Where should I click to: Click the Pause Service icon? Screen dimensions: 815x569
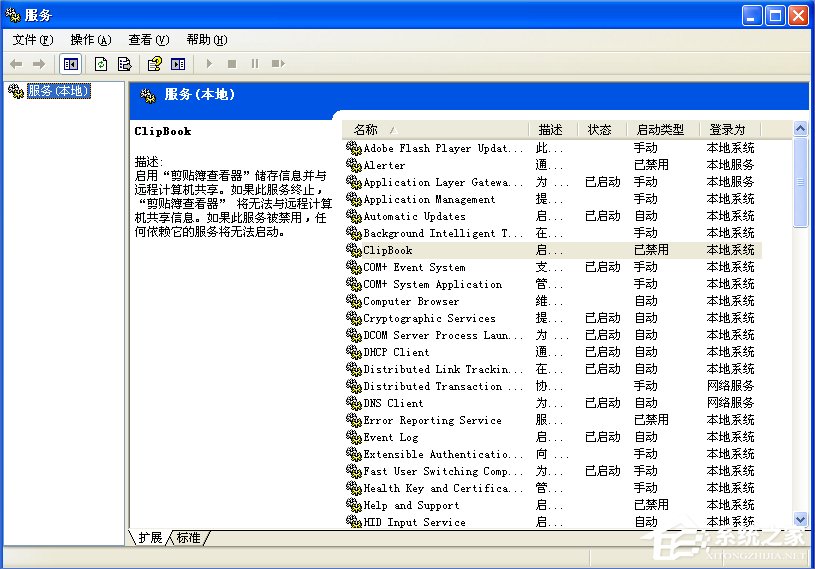pos(255,64)
